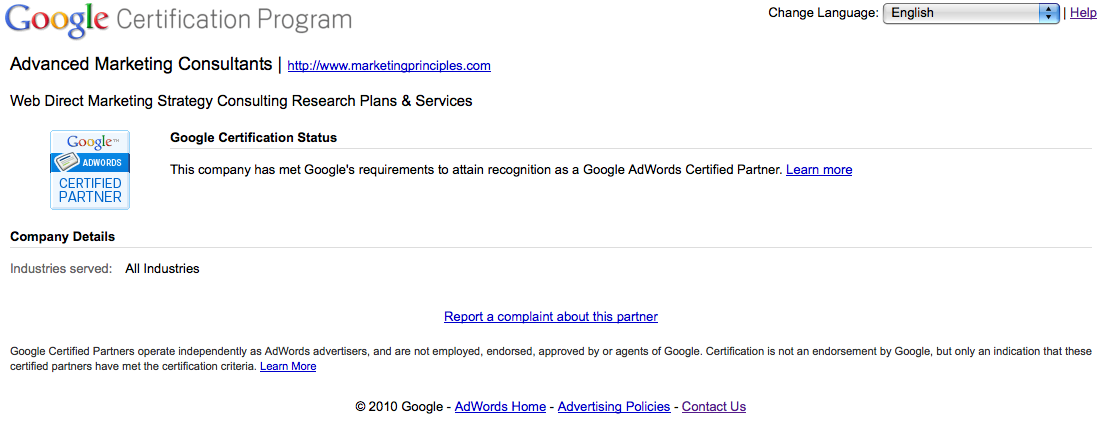1104x432 pixels.
Task: Click the 2010 Google copyright text
Action: point(399,407)
